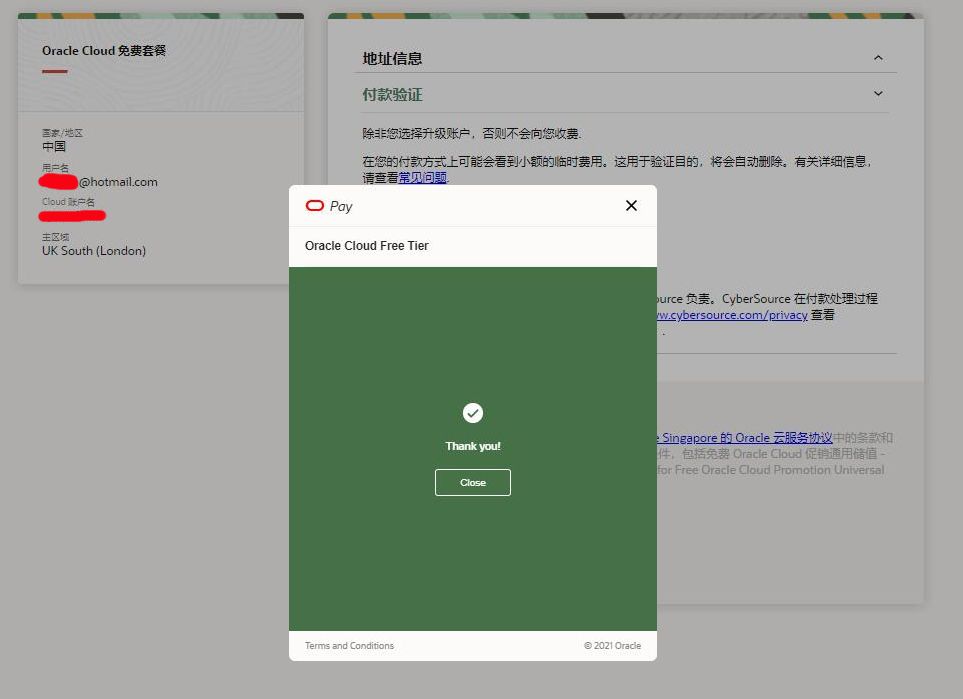The width and height of the screenshot is (963, 699).
Task: Expand the 付款验证 section chevron
Action: click(x=878, y=93)
